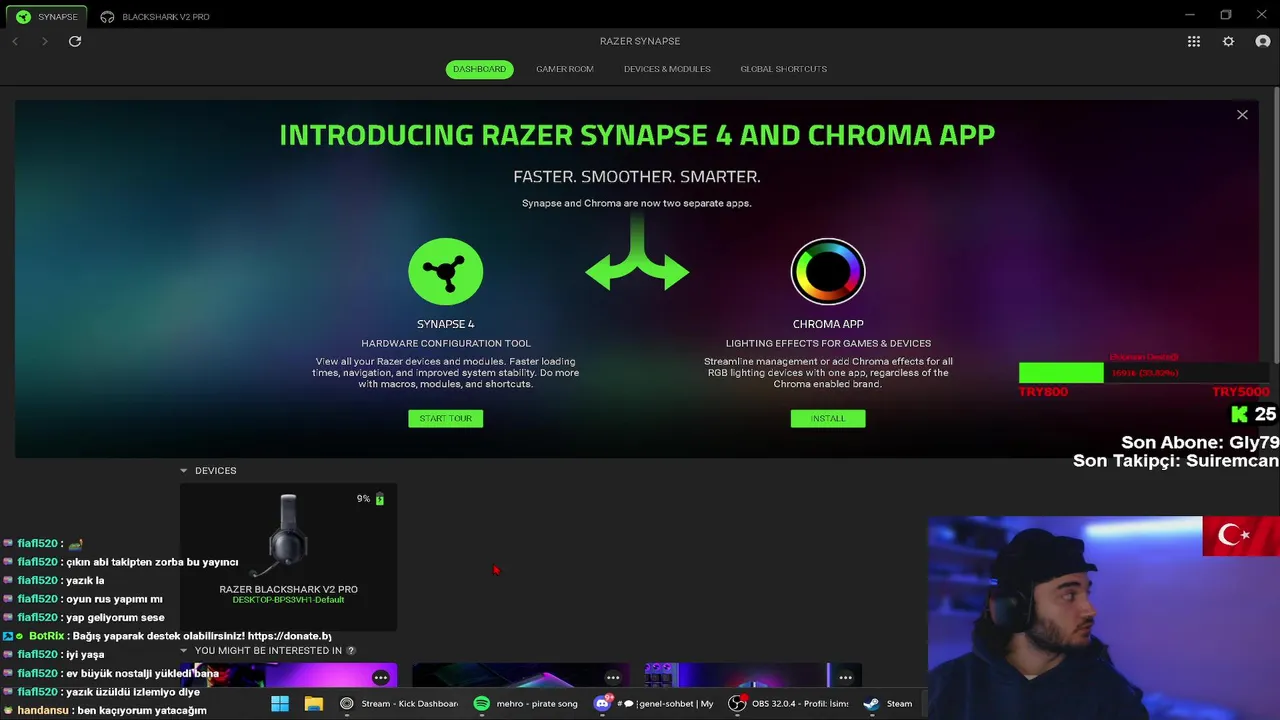Switch to the Synapse window tab

tap(47, 17)
